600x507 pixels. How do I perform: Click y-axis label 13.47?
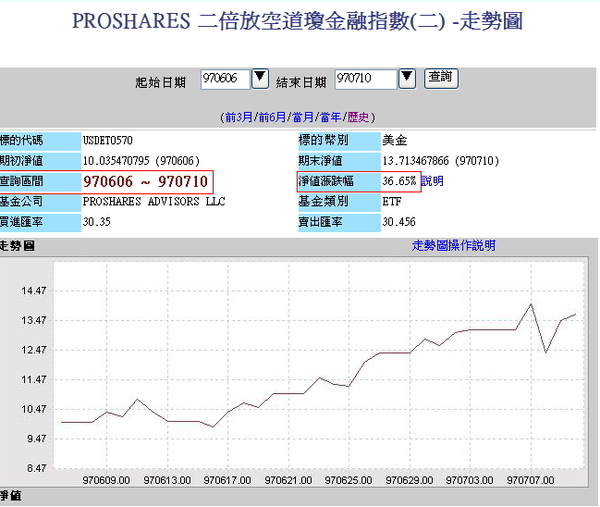pos(34,320)
